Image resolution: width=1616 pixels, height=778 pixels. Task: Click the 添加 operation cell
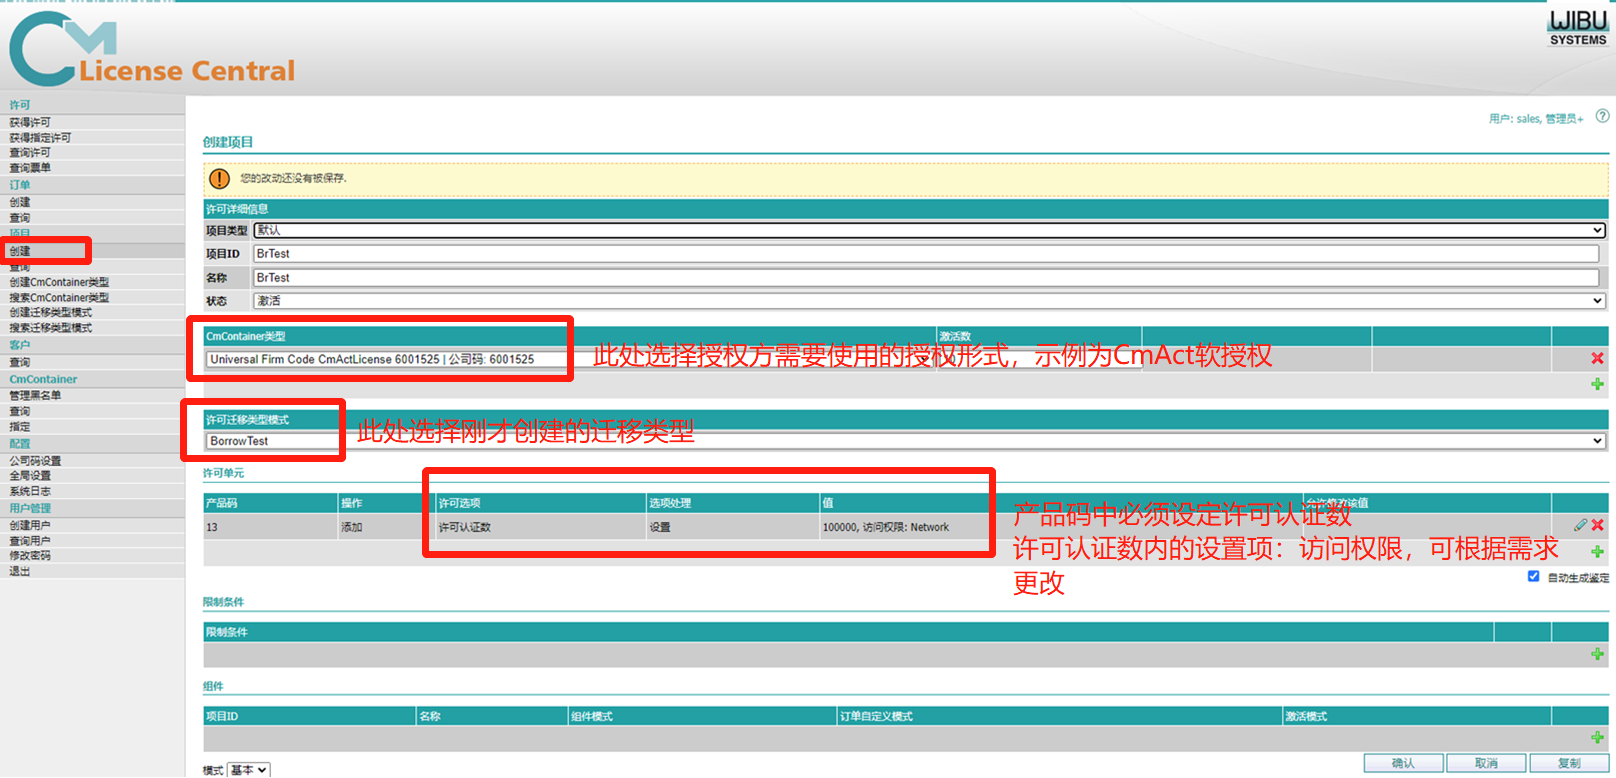[x=386, y=527]
